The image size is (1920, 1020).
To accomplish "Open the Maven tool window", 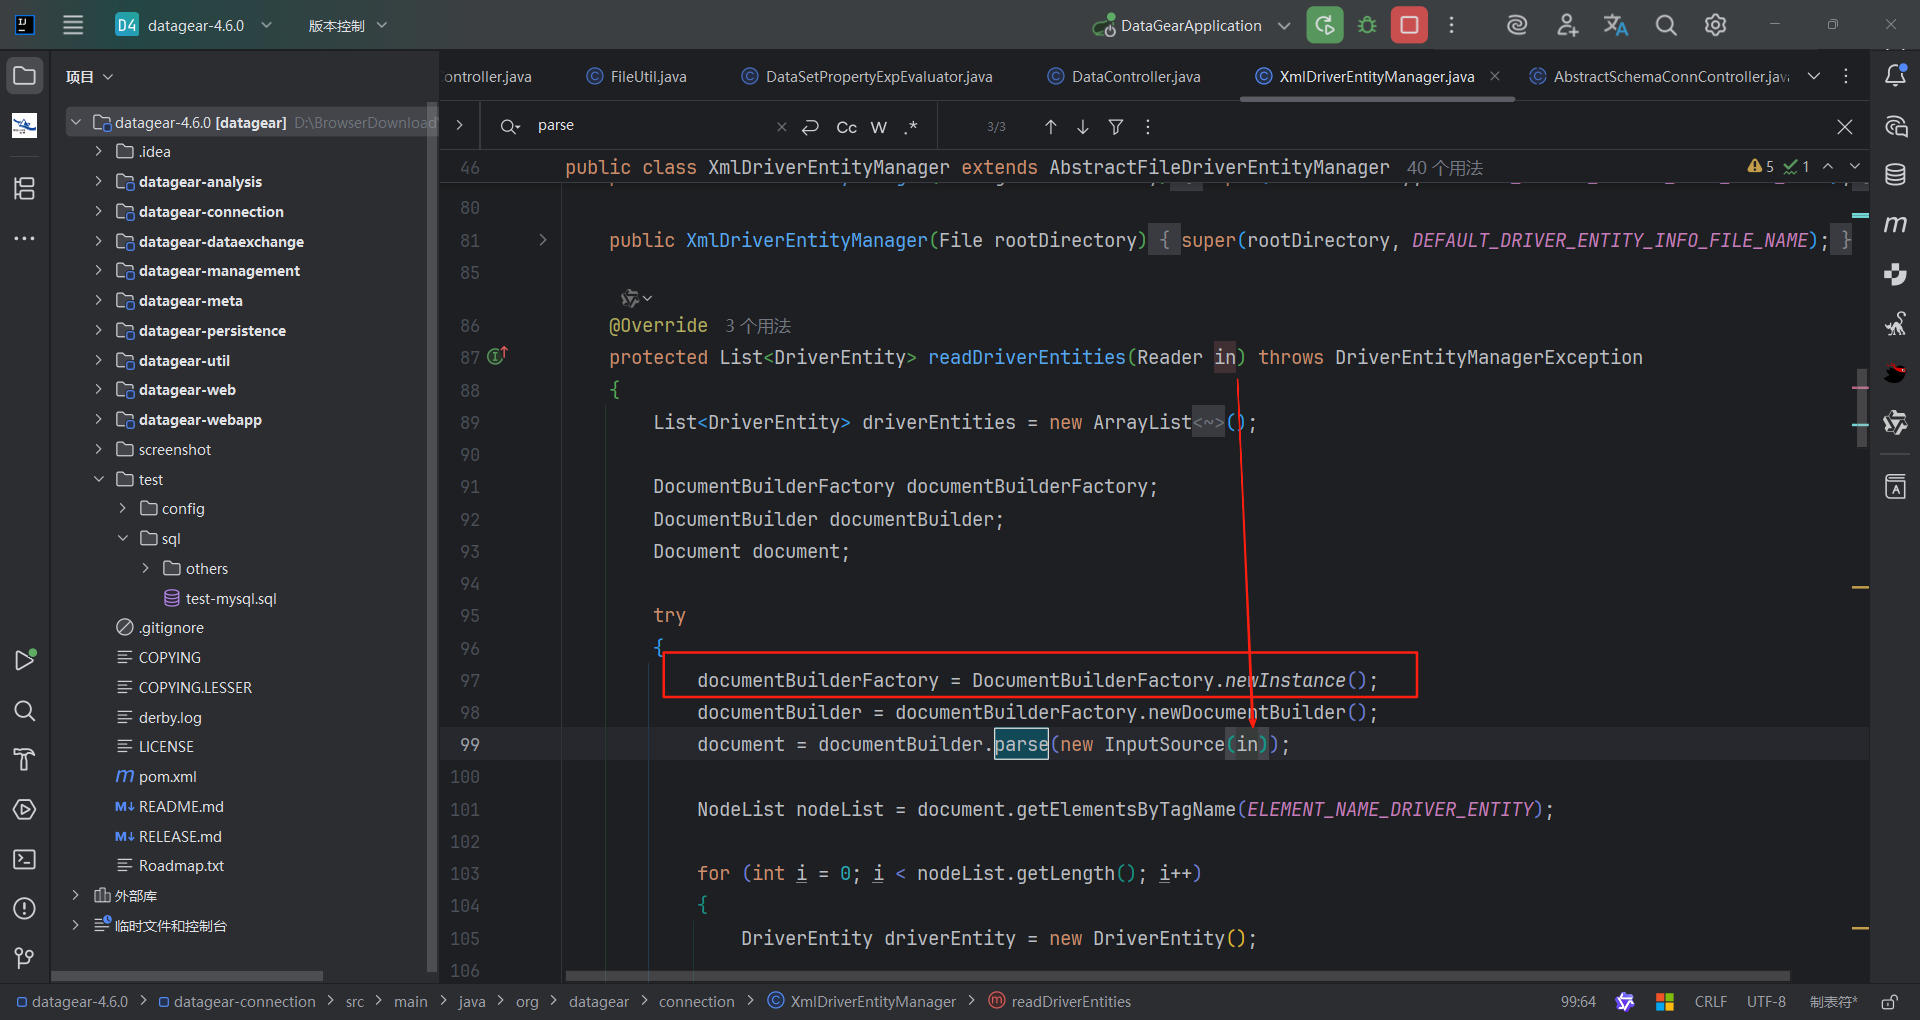I will click(x=1895, y=224).
